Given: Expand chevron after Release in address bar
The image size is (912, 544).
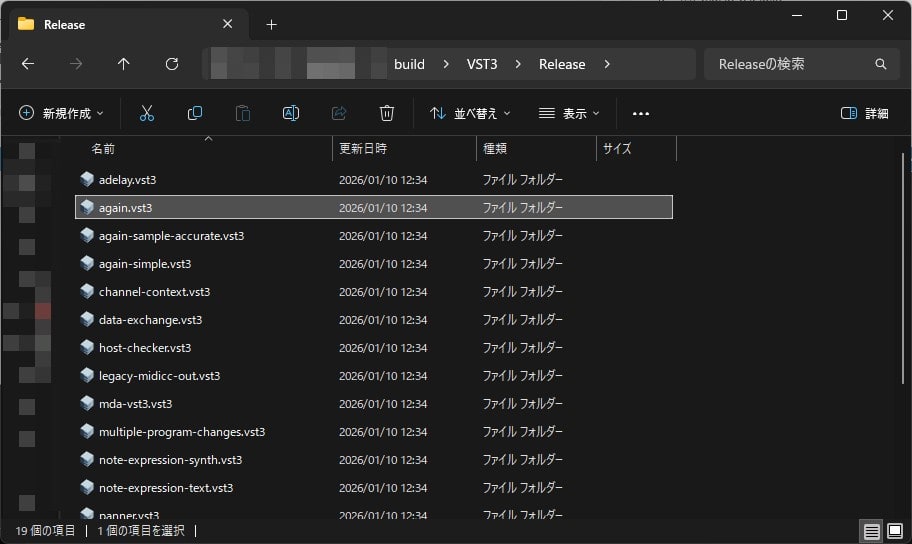Looking at the screenshot, I should click(x=607, y=64).
